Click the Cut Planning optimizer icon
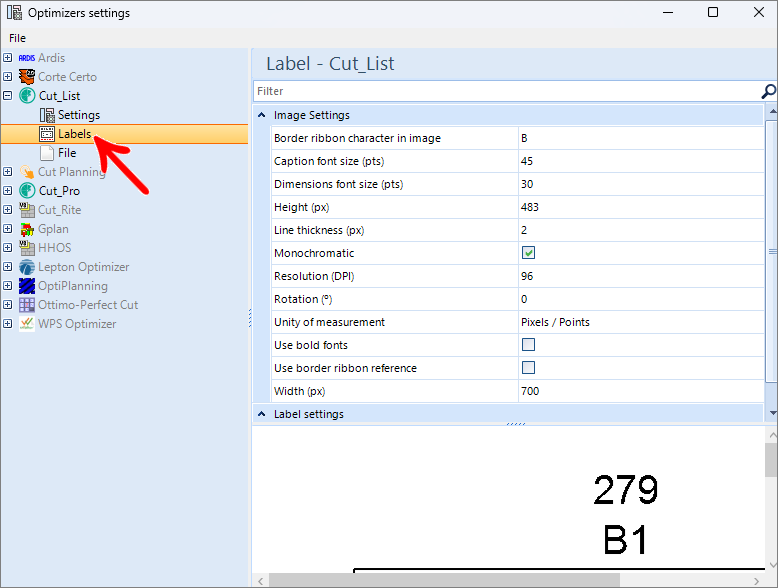Screen dimensions: 778x588 point(27,172)
